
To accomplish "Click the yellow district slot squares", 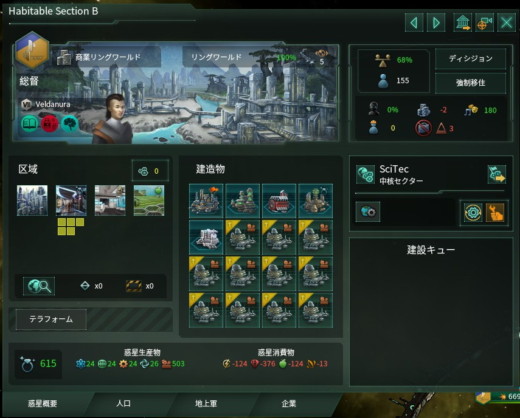I will point(71,227).
